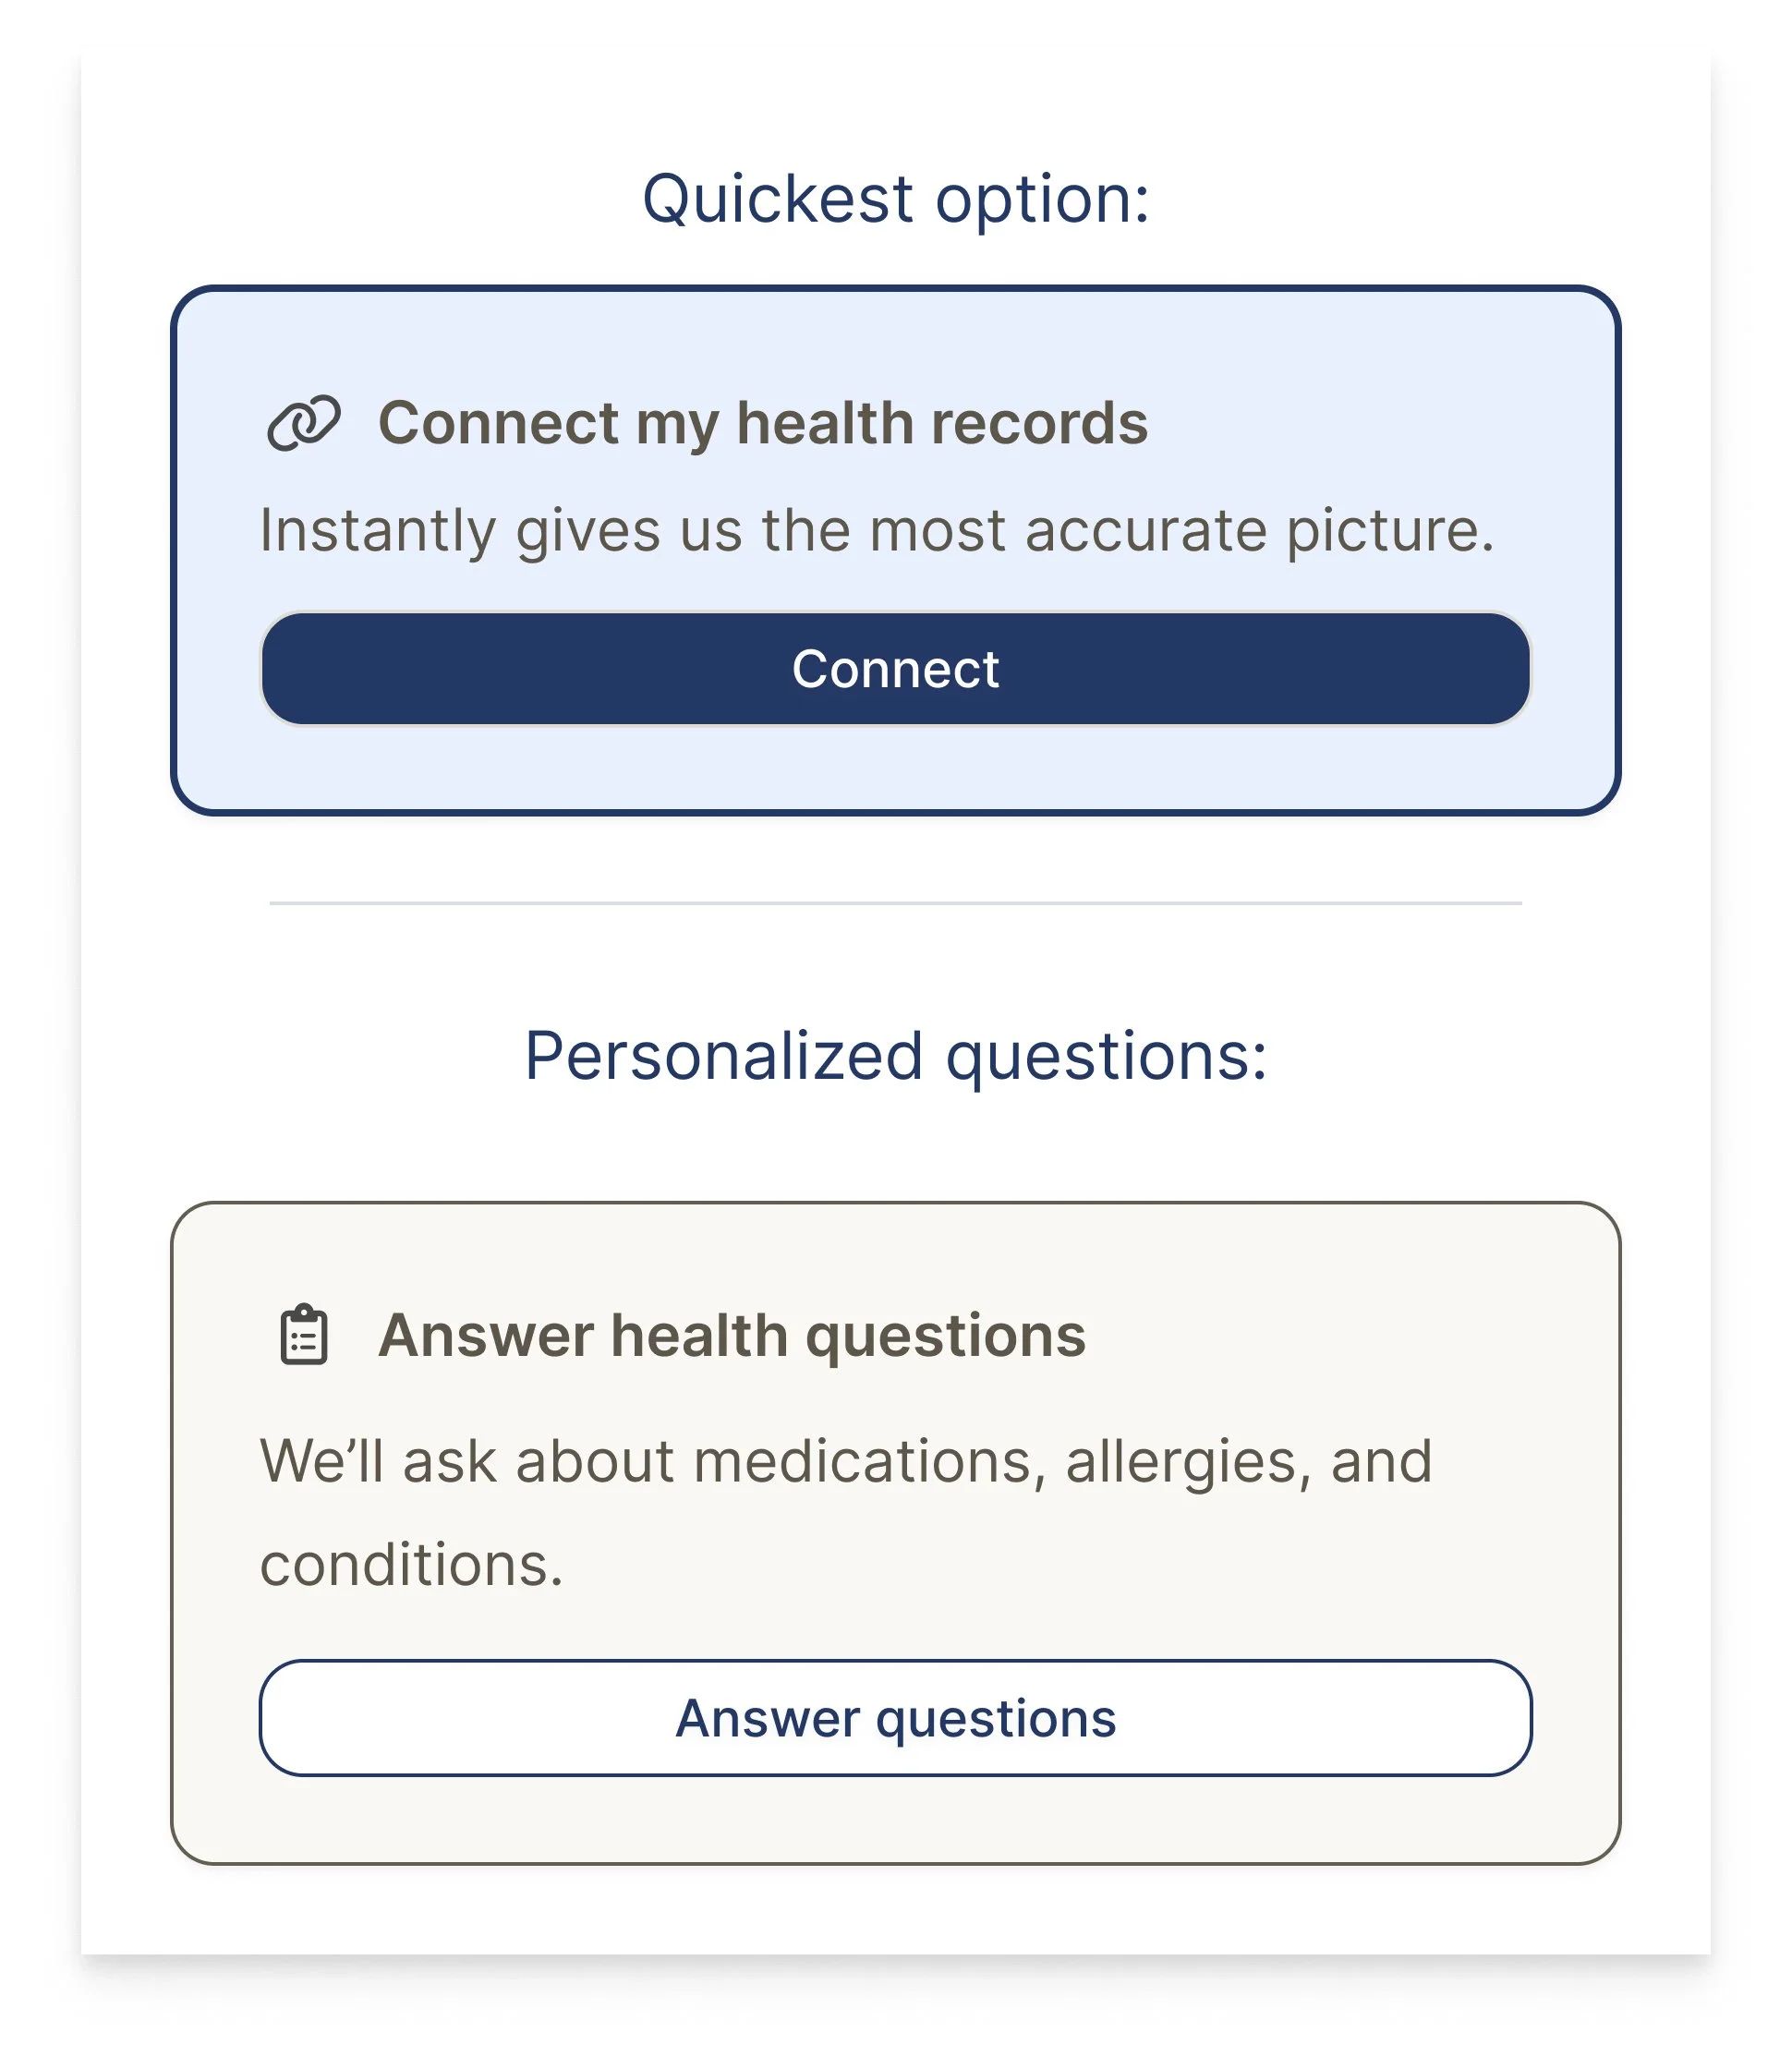Click the word "conditions." on the last line
1792x2069 pixels.
pos(412,1564)
